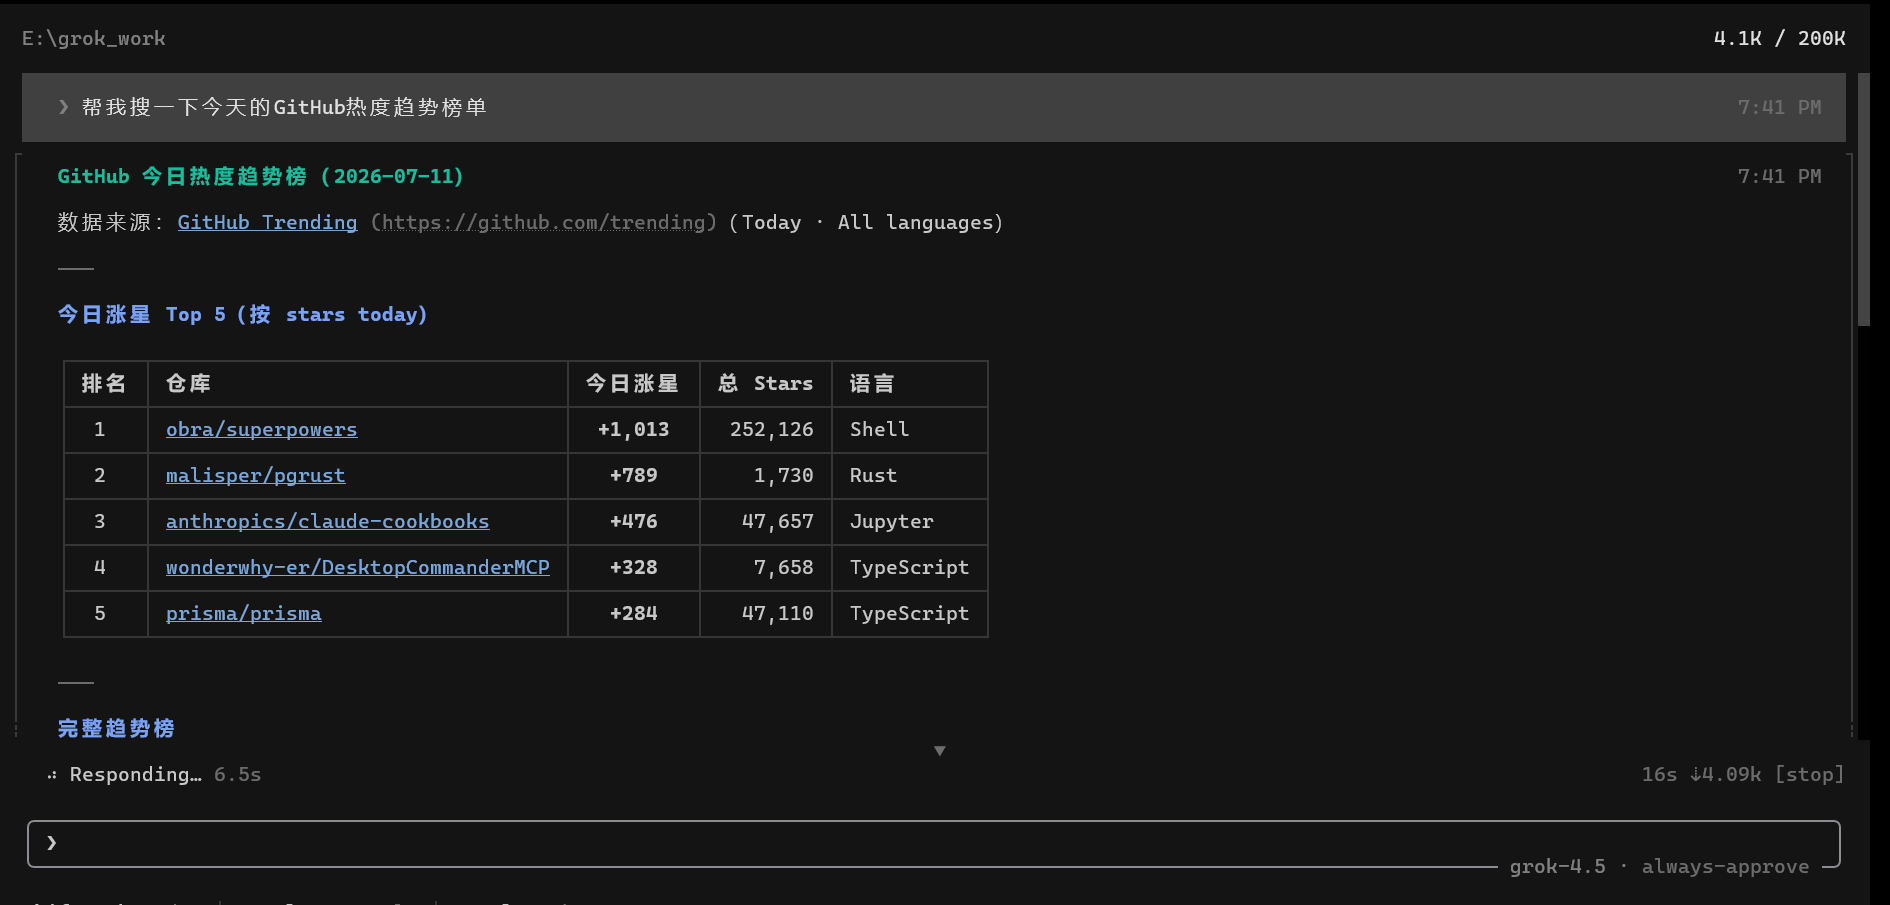The height and width of the screenshot is (905, 1890).
Task: Click the 16s ↓4.09k response stats
Action: coord(1701,774)
